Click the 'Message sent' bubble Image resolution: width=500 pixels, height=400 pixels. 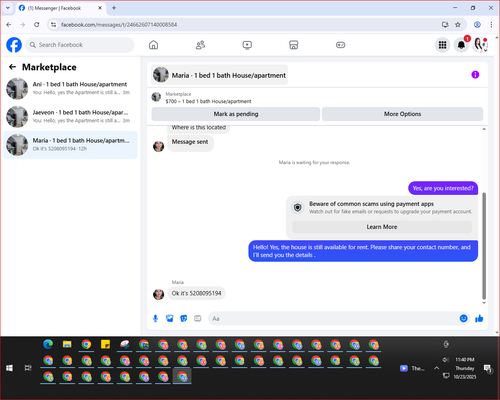pos(190,142)
